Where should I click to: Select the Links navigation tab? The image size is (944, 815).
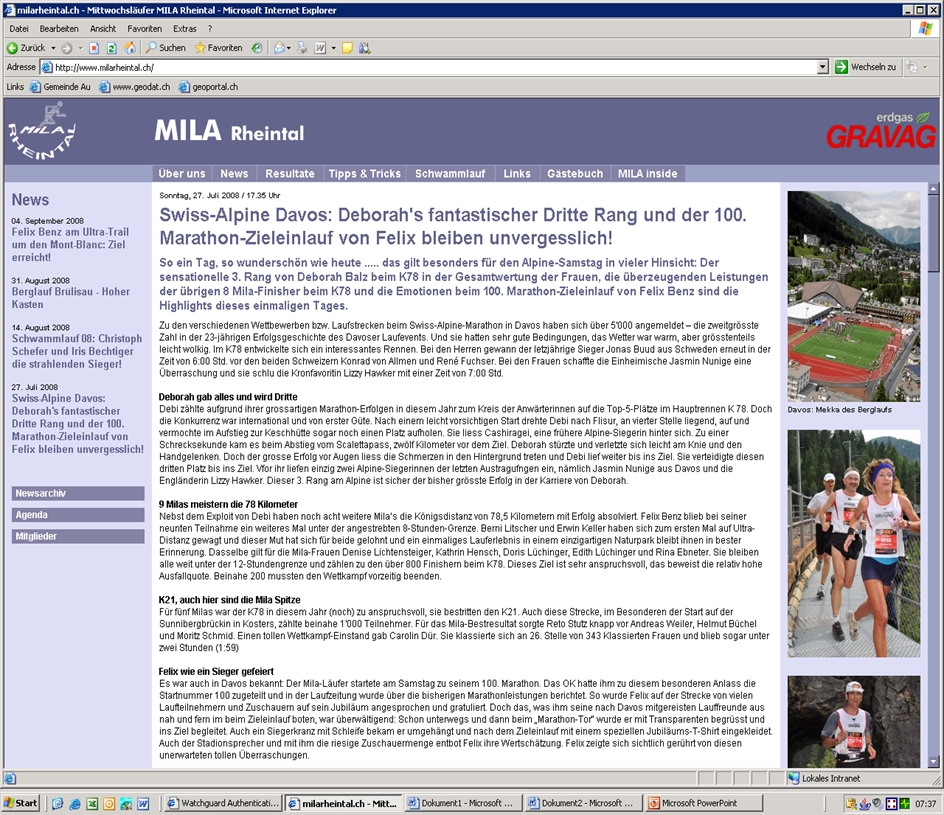[x=517, y=173]
